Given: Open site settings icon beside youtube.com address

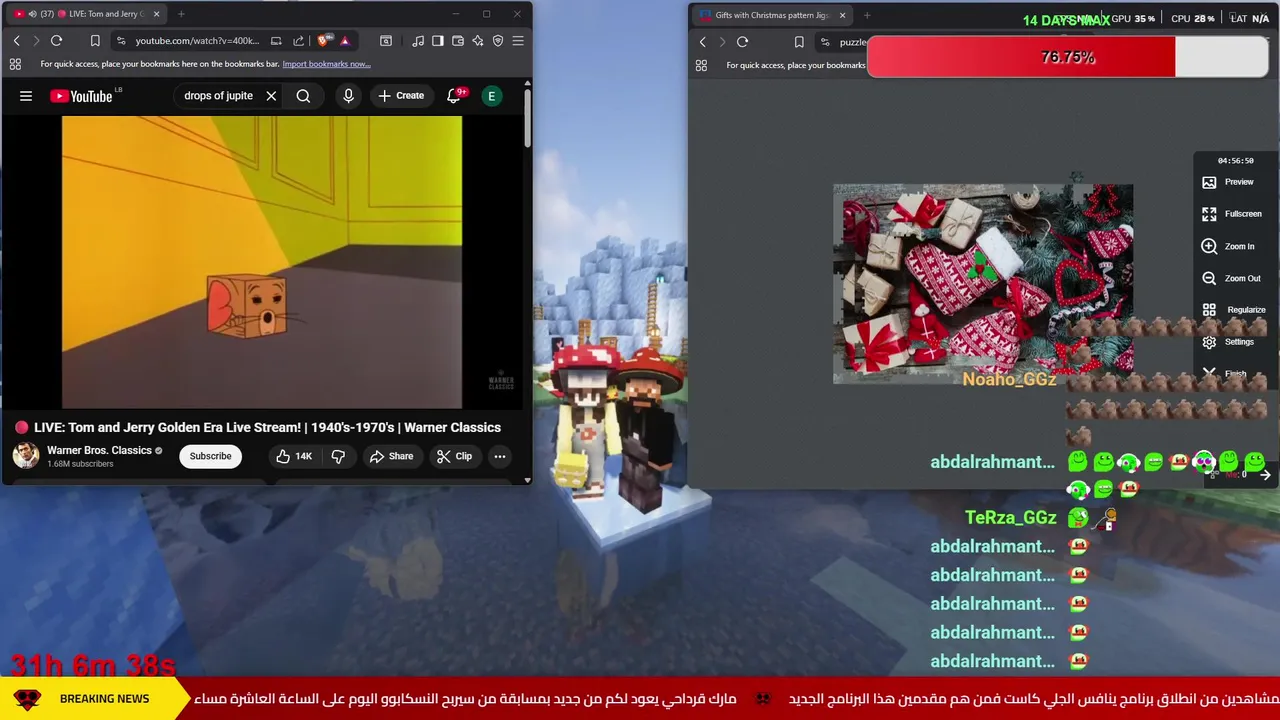Looking at the screenshot, I should tap(121, 41).
